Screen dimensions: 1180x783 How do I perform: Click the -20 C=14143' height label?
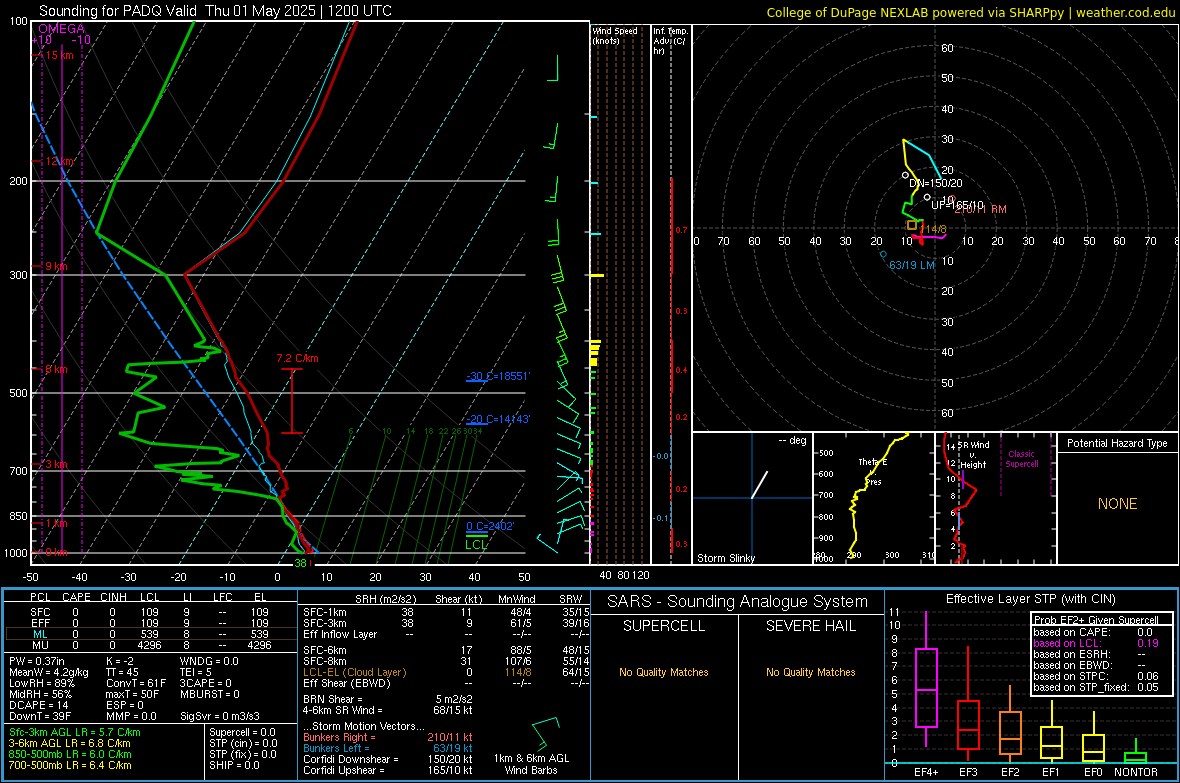(x=498, y=419)
